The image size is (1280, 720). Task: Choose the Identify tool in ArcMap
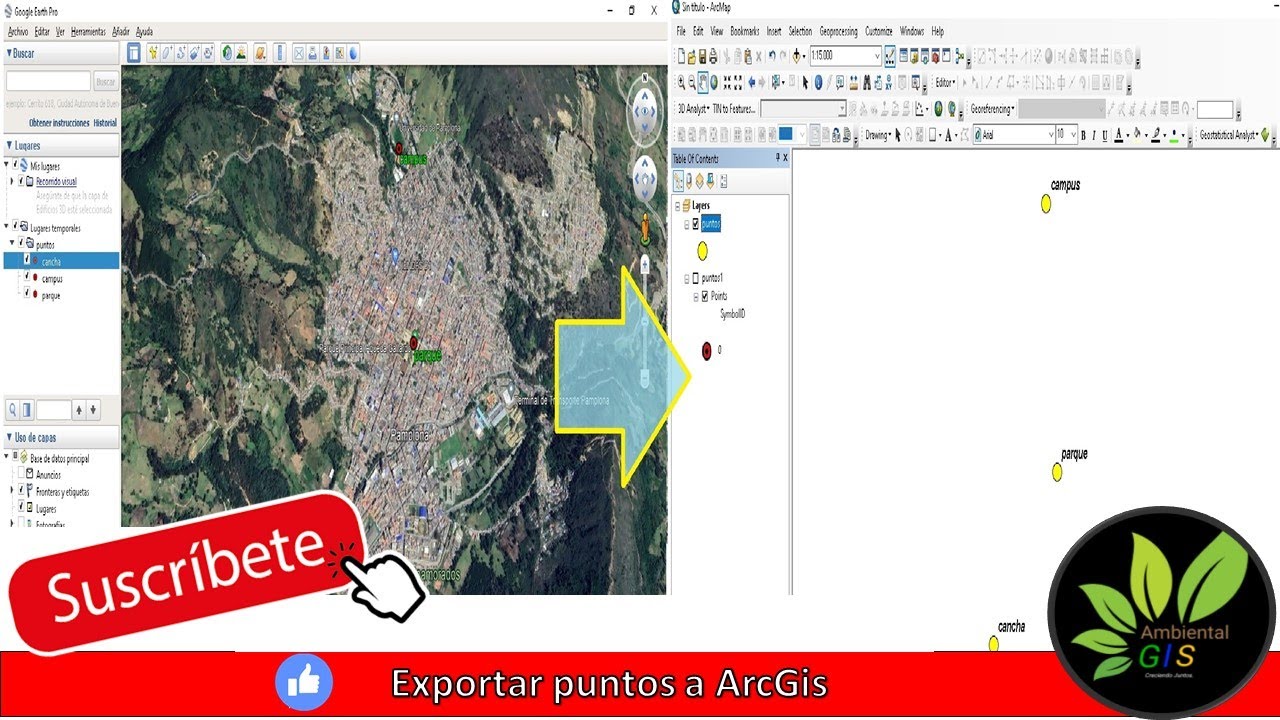coord(818,82)
